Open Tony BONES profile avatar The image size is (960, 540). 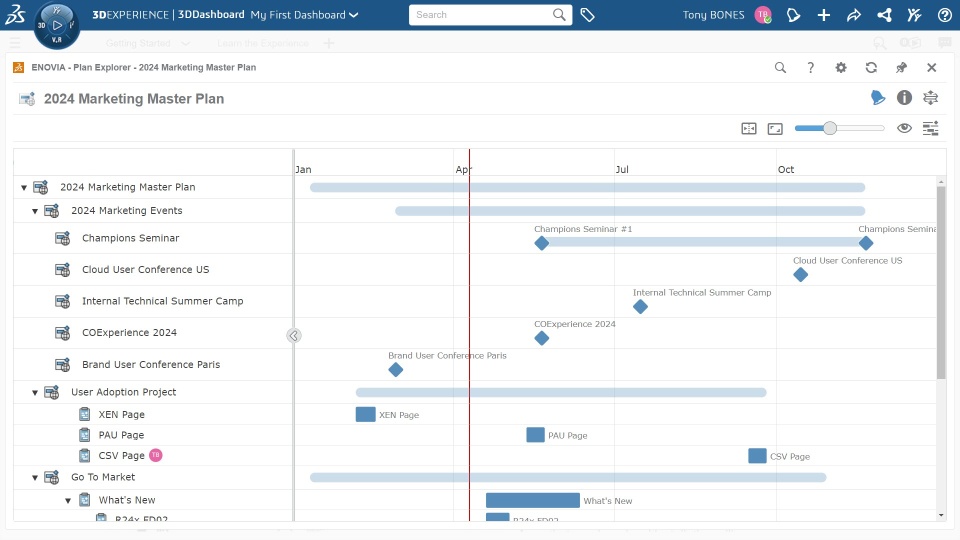[x=763, y=15]
